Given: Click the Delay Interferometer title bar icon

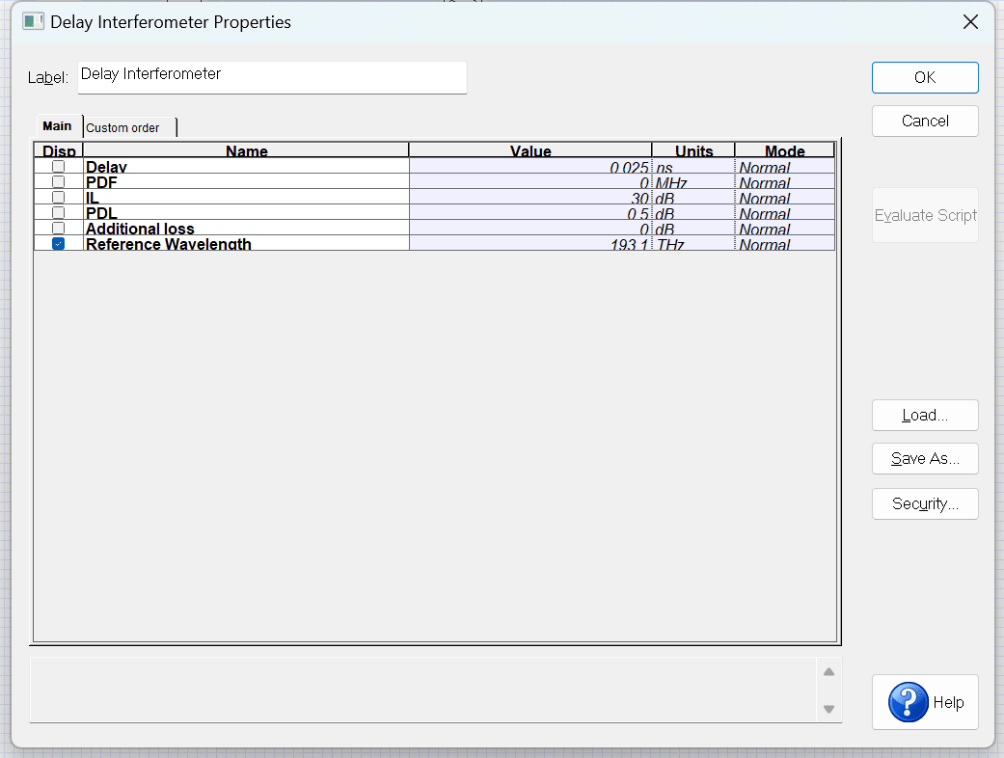Looking at the screenshot, I should click(33, 21).
